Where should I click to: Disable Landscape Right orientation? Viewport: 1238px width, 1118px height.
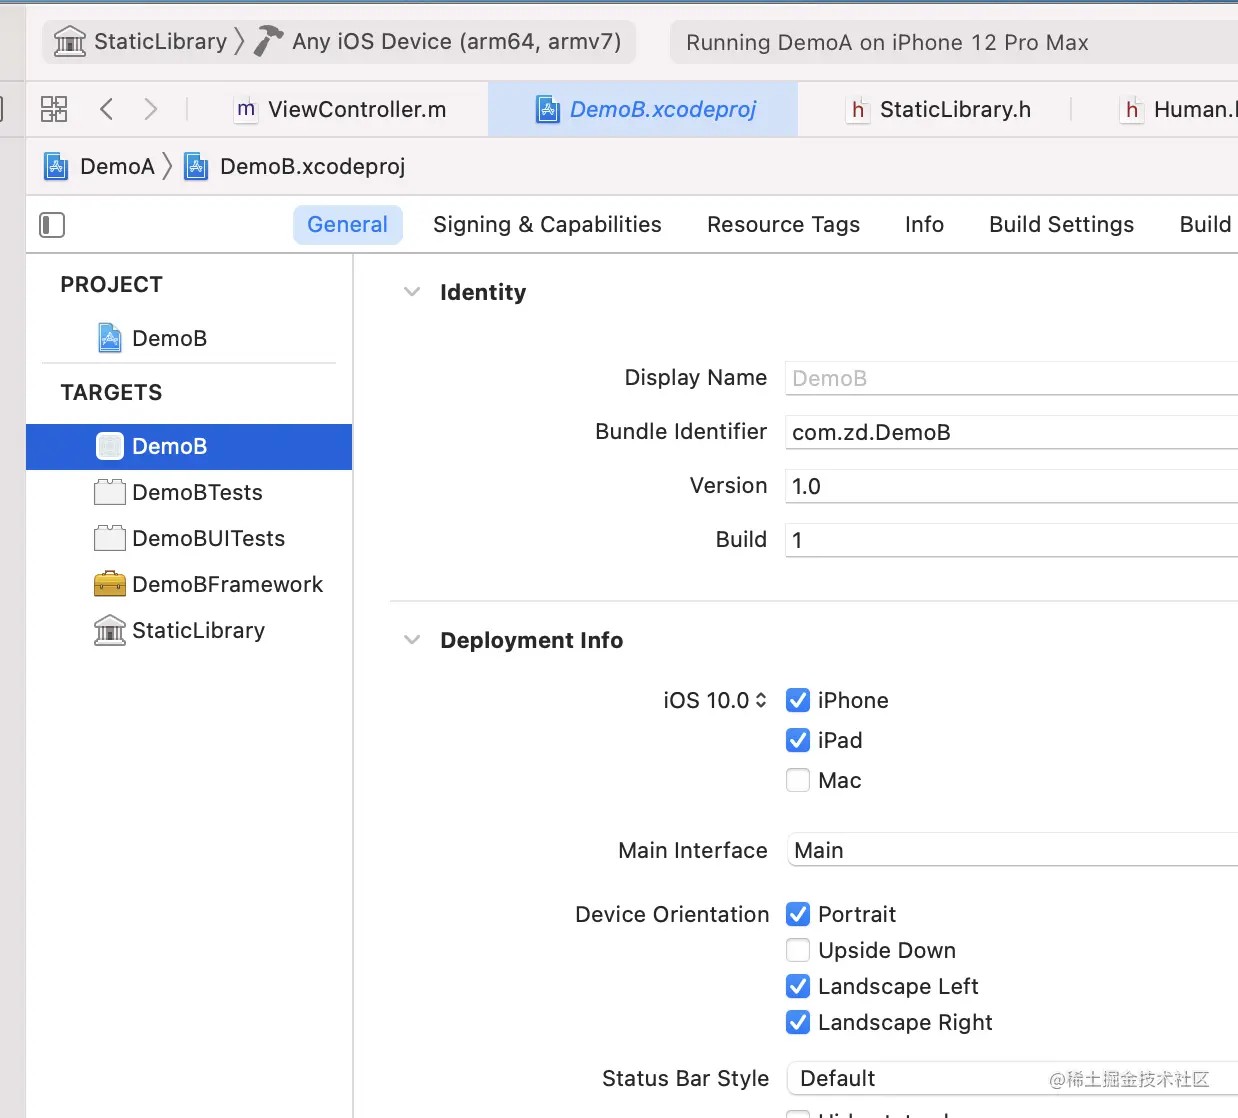tap(798, 1022)
